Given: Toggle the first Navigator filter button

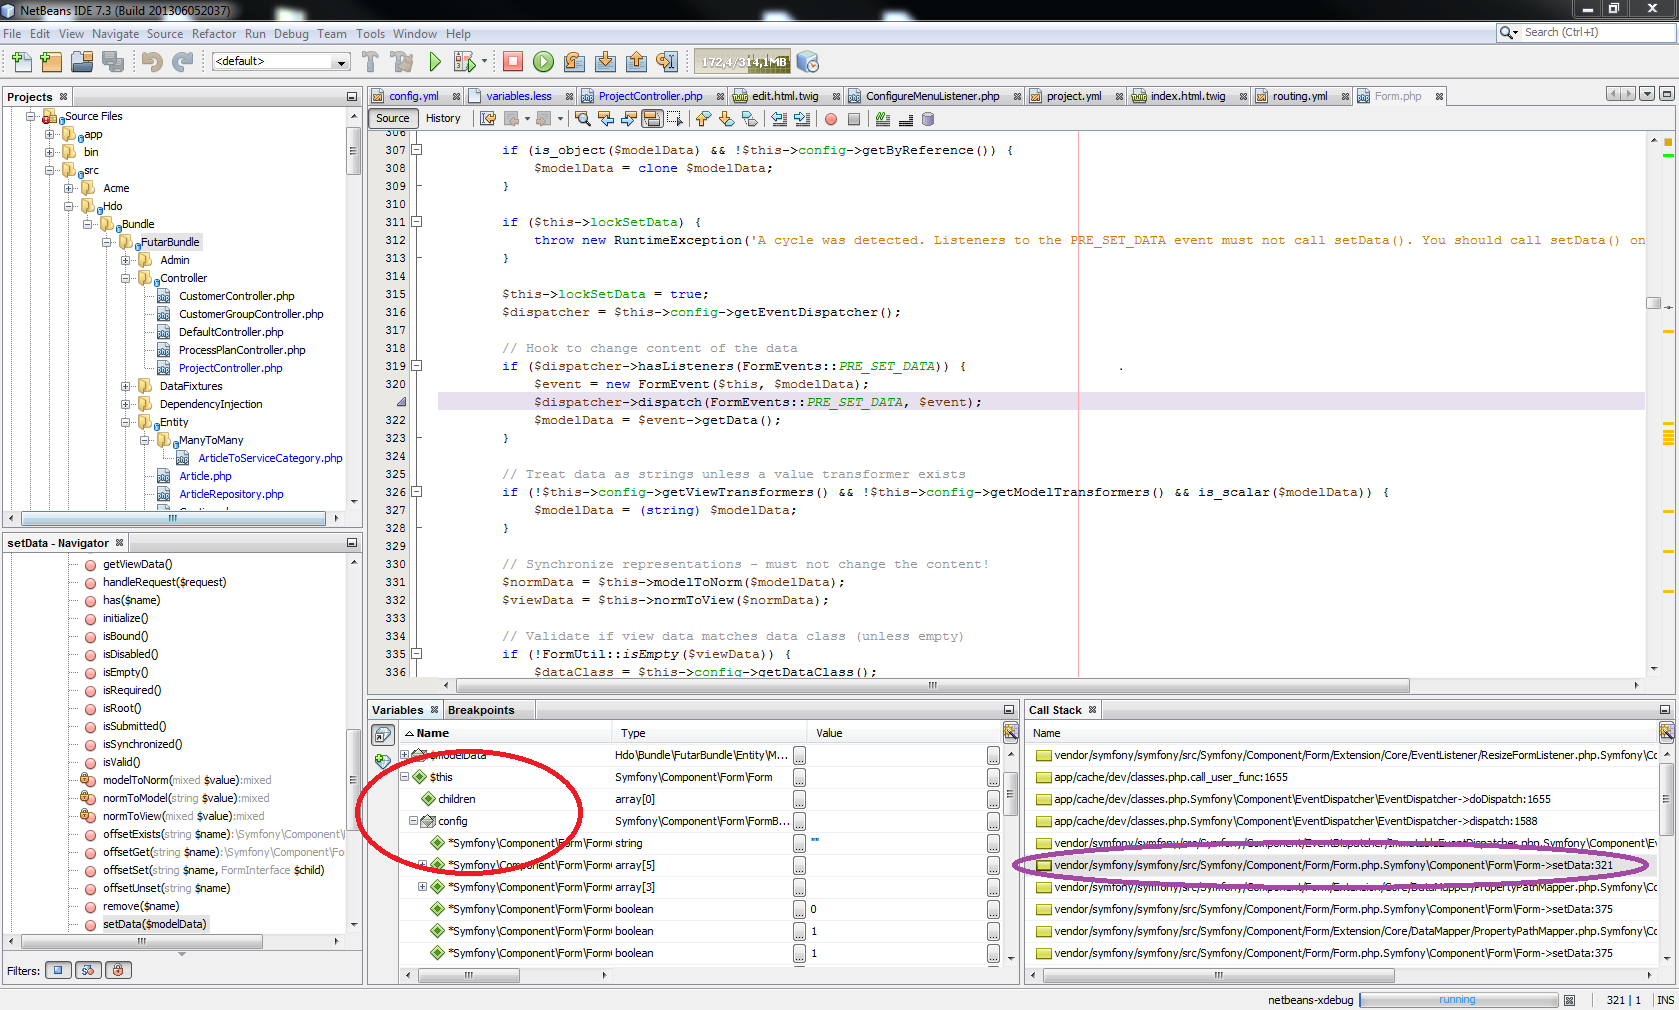Looking at the screenshot, I should 58,970.
